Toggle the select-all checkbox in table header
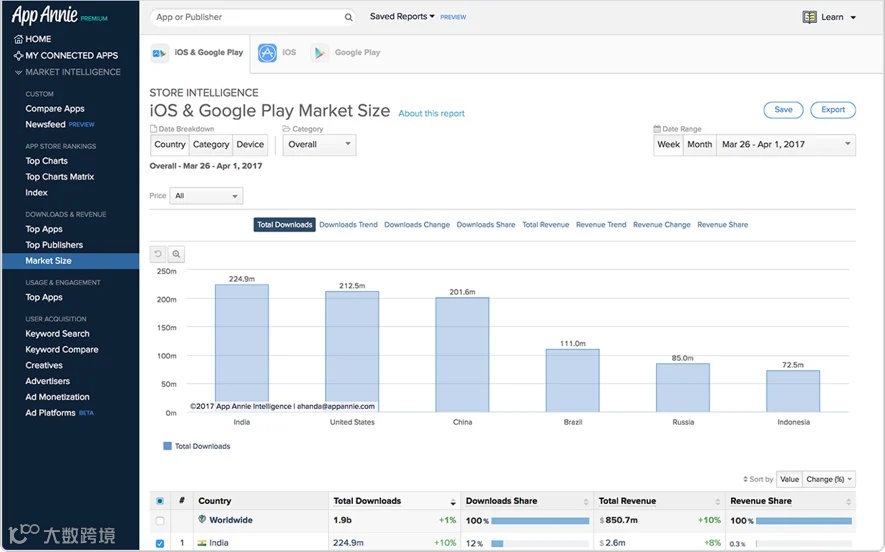Viewport: 885px width, 552px height. click(160, 501)
